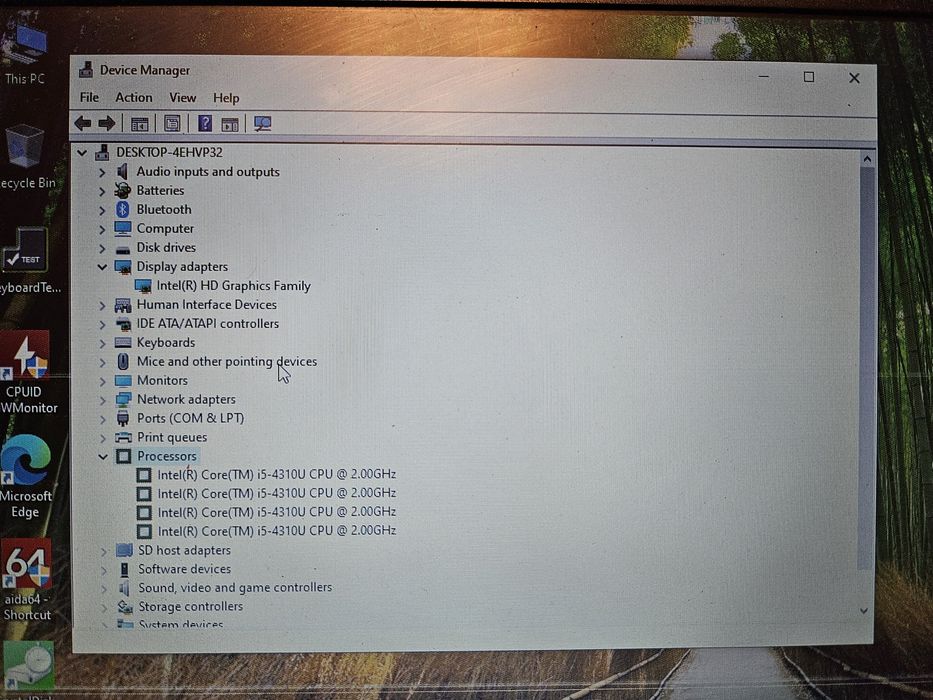Expand the Bluetooth node
933x700 pixels.
click(x=102, y=210)
